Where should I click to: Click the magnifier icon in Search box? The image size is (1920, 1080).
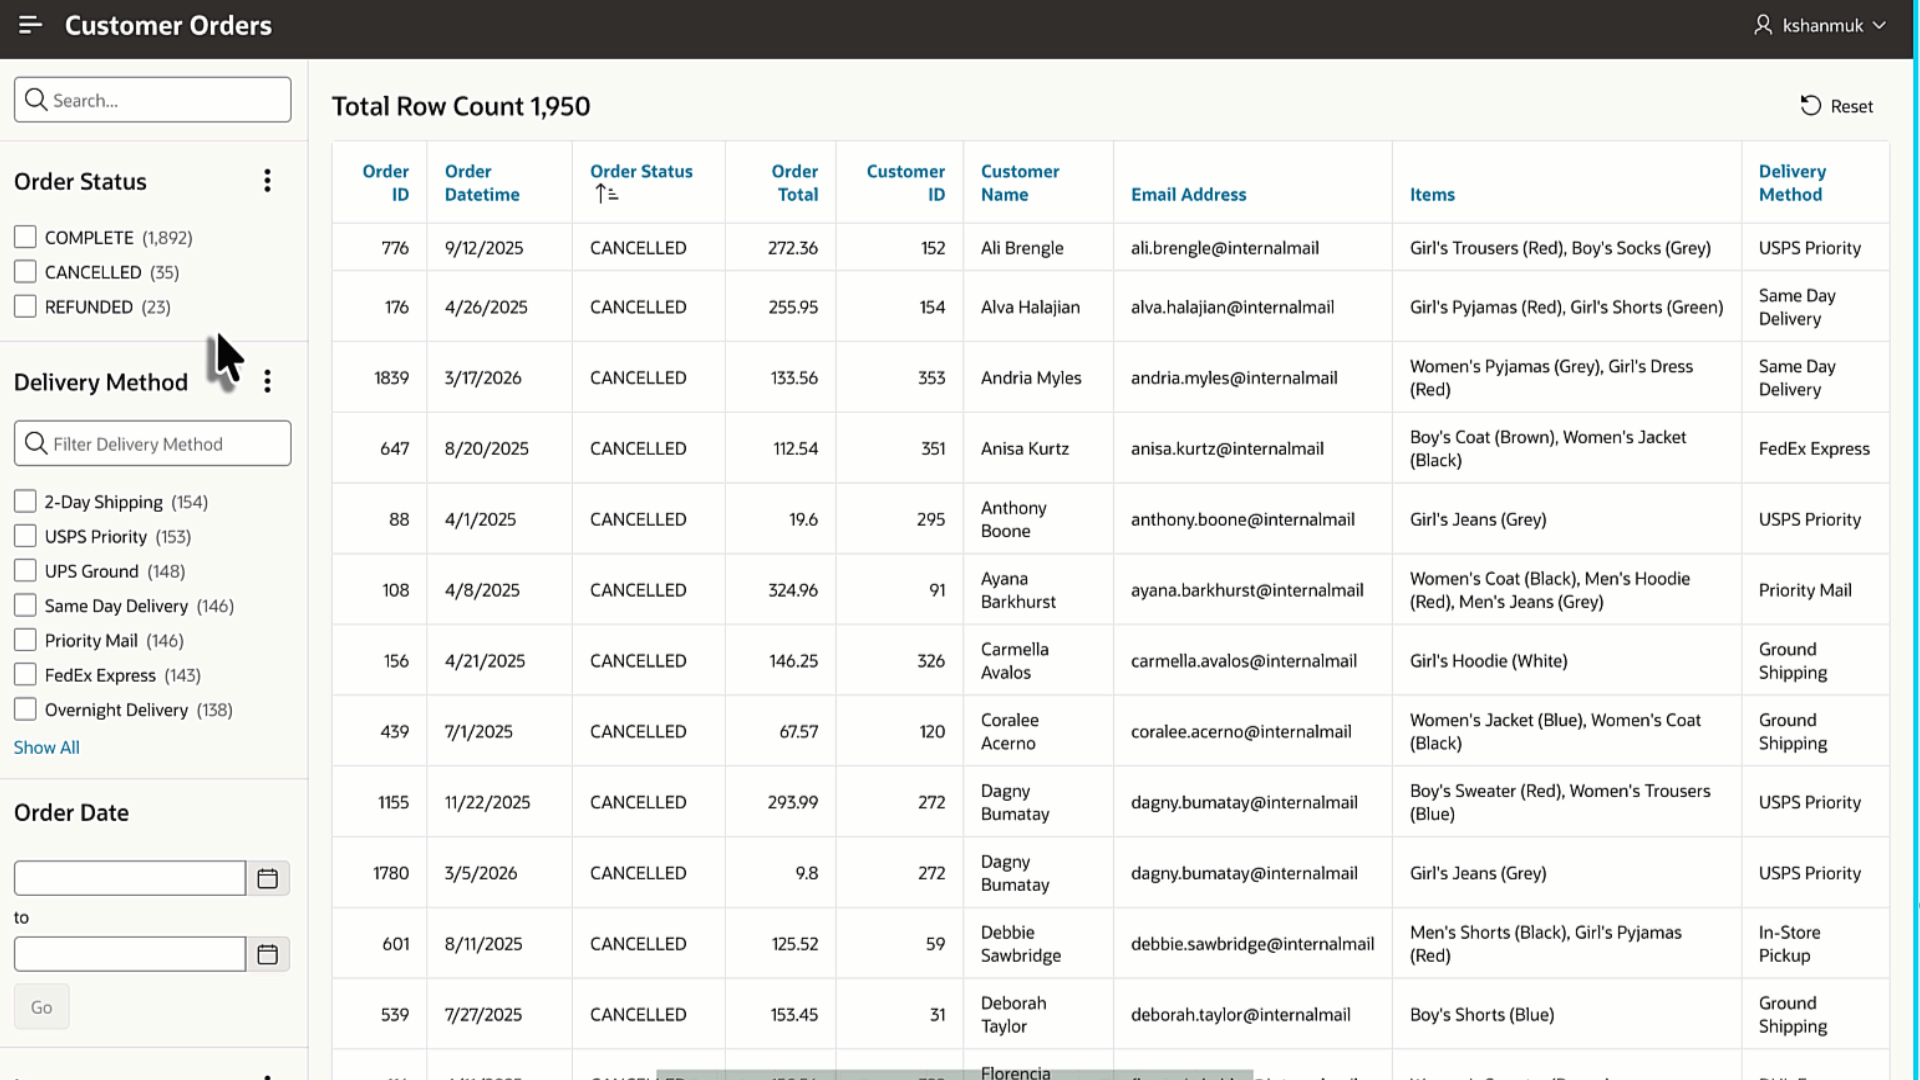click(36, 100)
